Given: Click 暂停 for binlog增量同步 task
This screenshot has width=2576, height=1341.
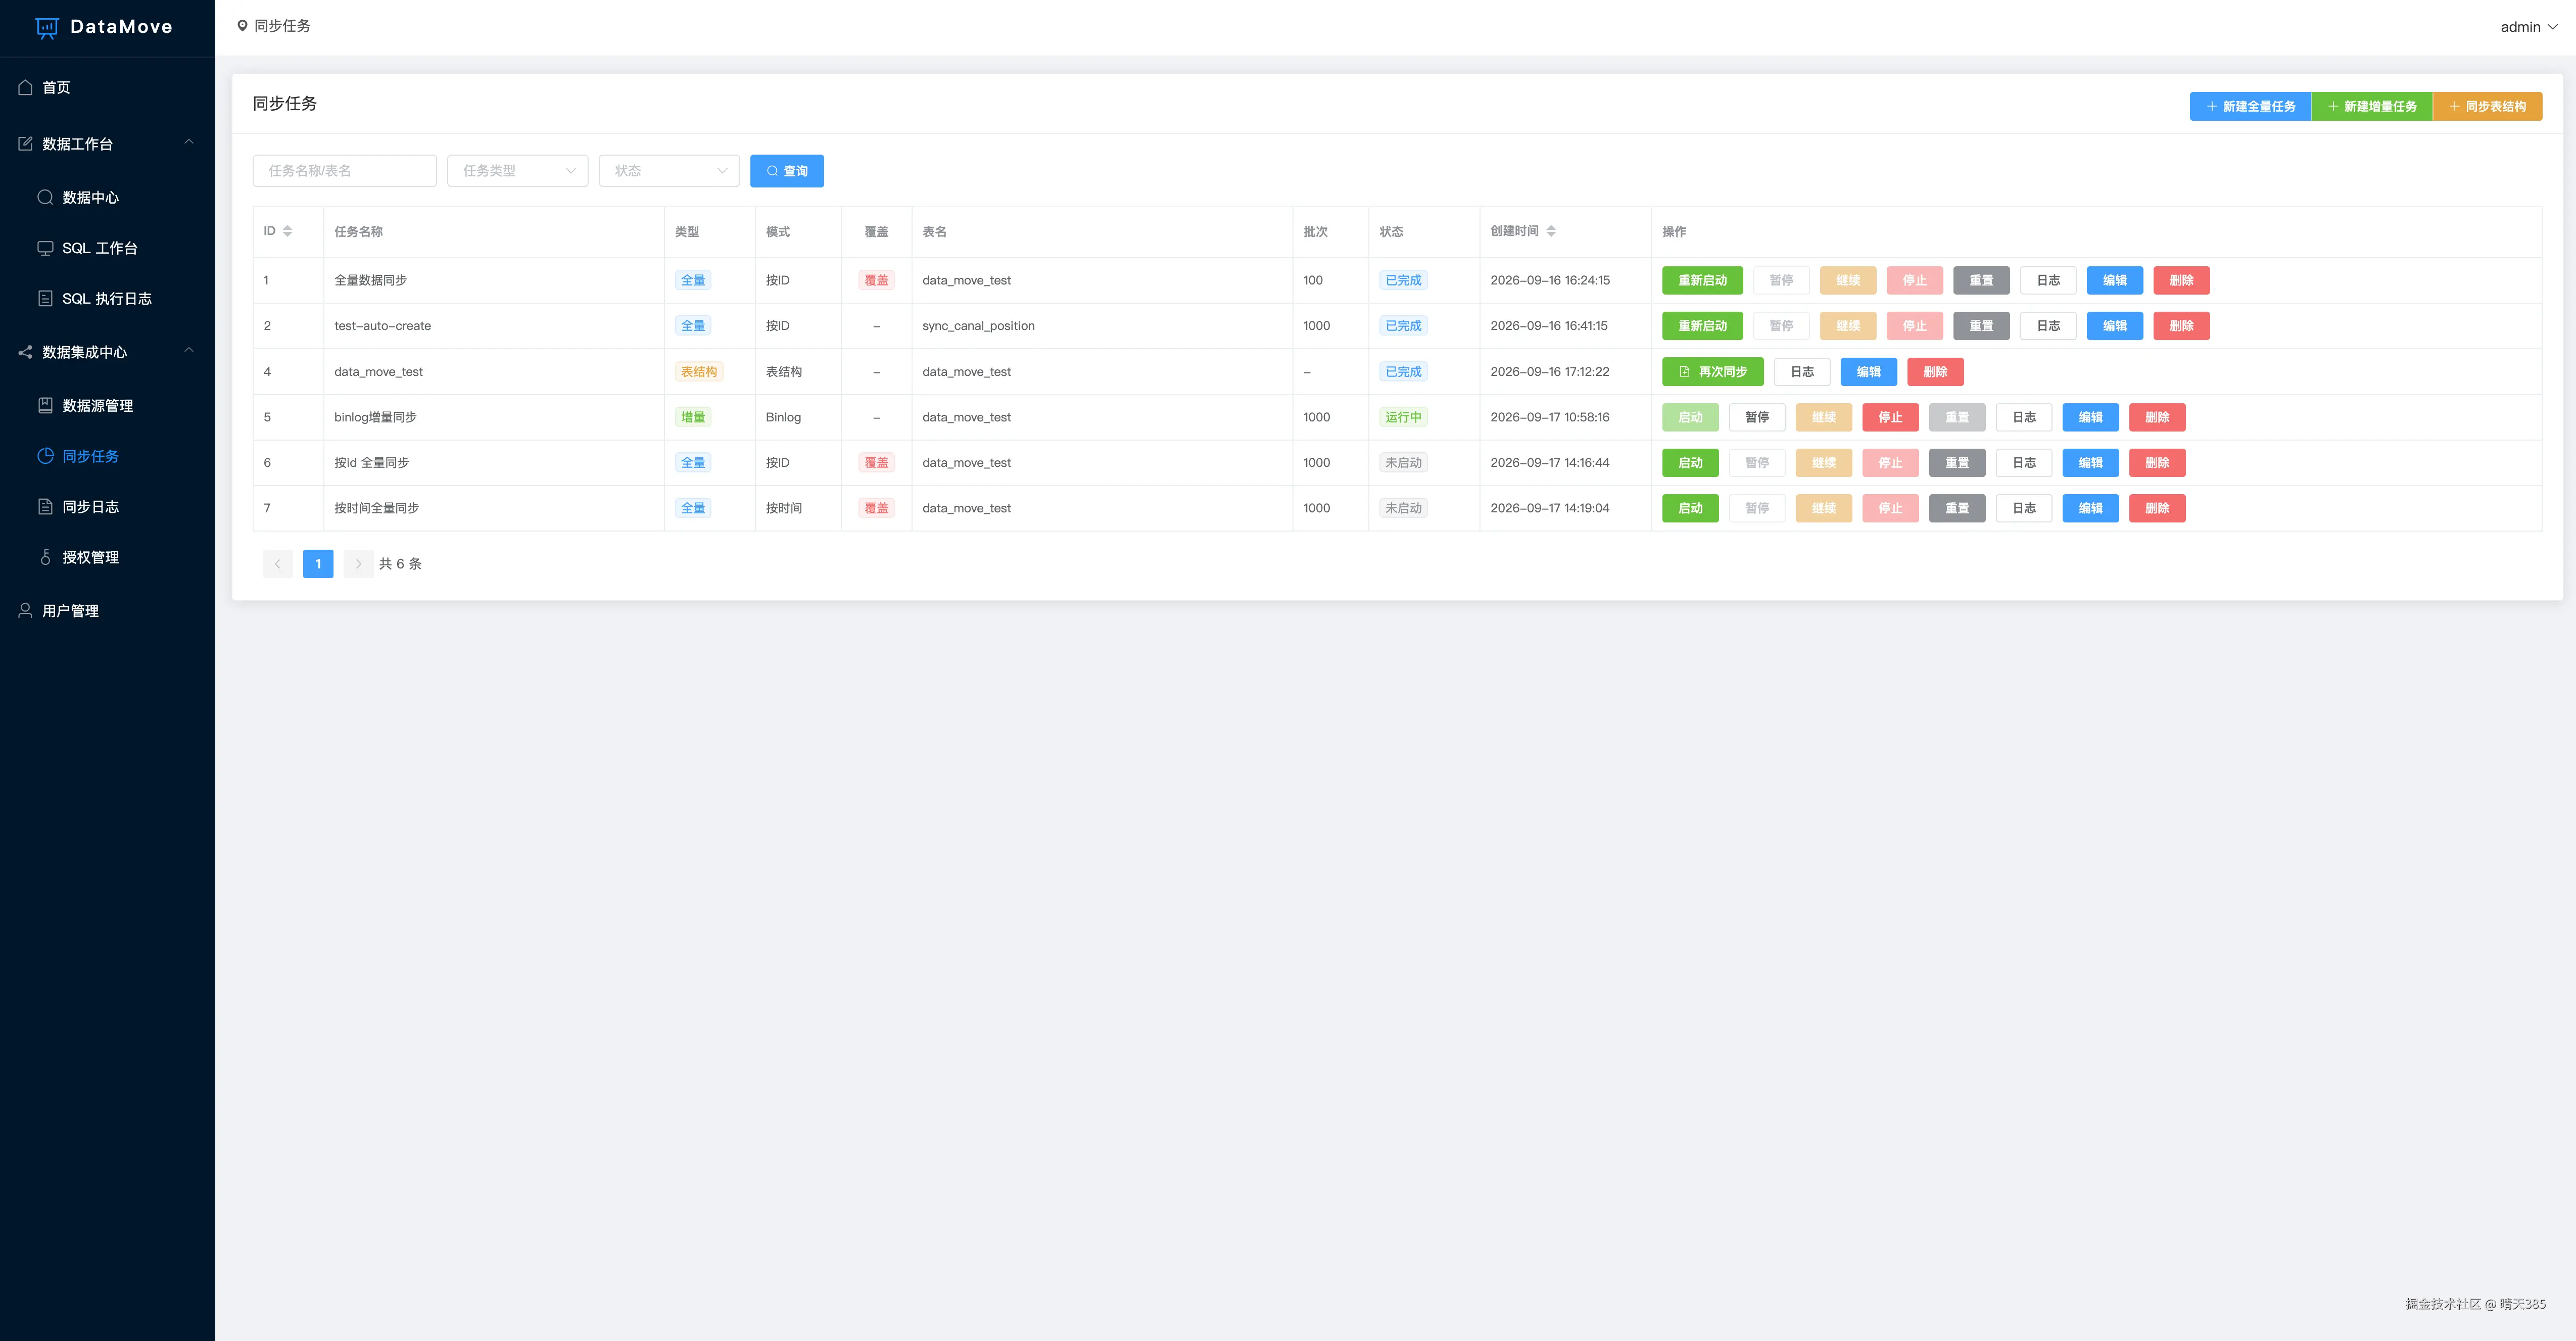Looking at the screenshot, I should (x=1757, y=417).
